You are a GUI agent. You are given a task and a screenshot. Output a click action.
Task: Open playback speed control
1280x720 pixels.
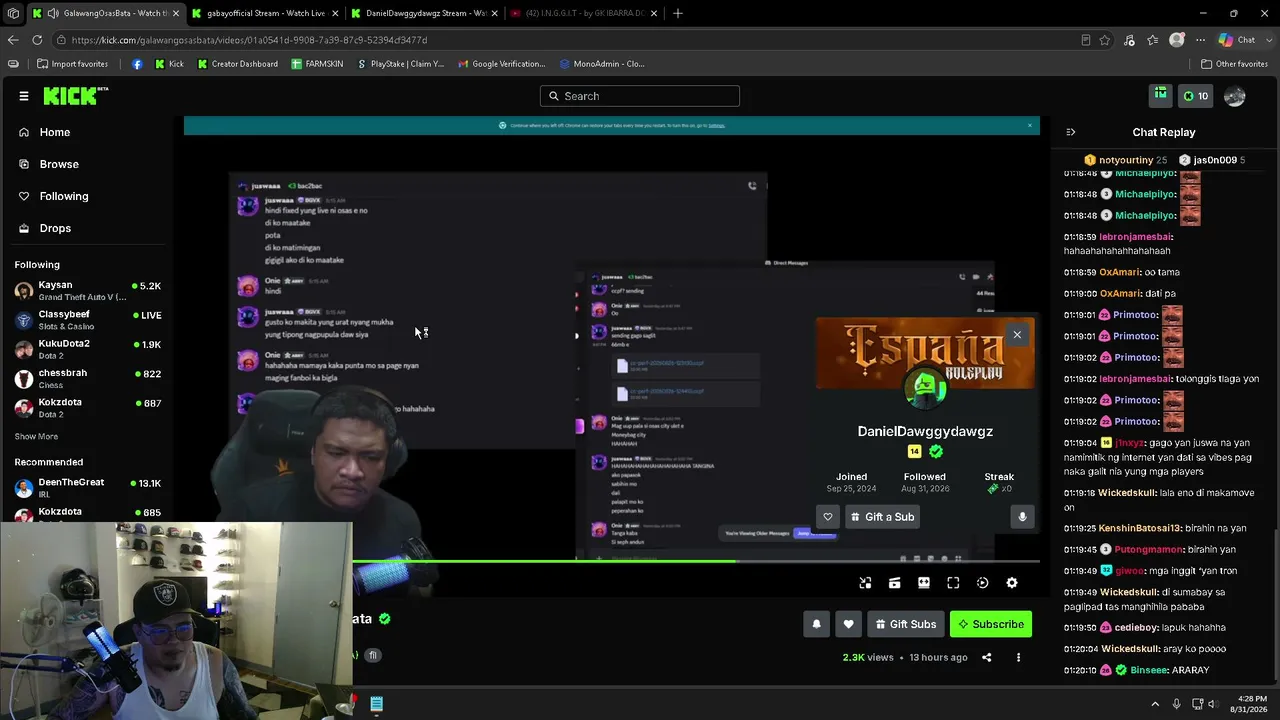[x=983, y=583]
